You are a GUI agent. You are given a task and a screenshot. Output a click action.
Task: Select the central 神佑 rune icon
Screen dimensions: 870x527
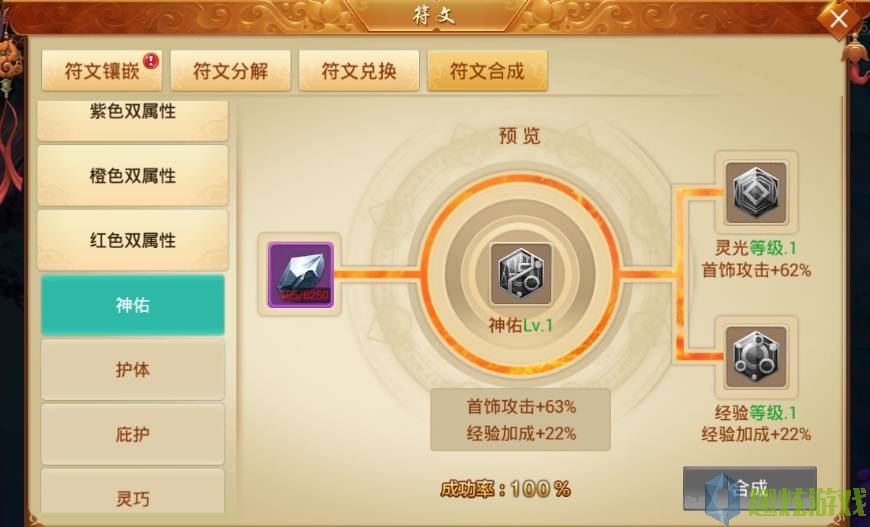tap(520, 274)
